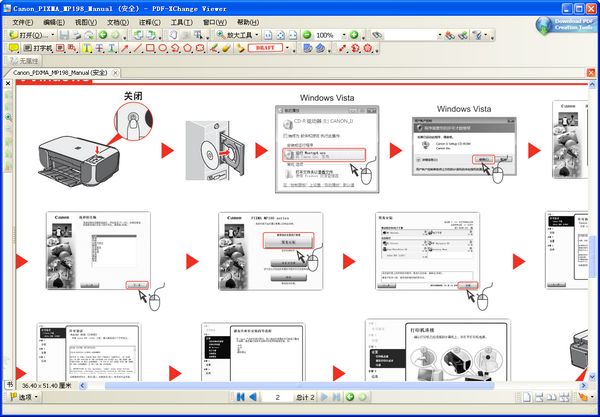Click the vertical scrollbar down arrow
Image resolution: width=600 pixels, height=417 pixels.
coord(592,377)
